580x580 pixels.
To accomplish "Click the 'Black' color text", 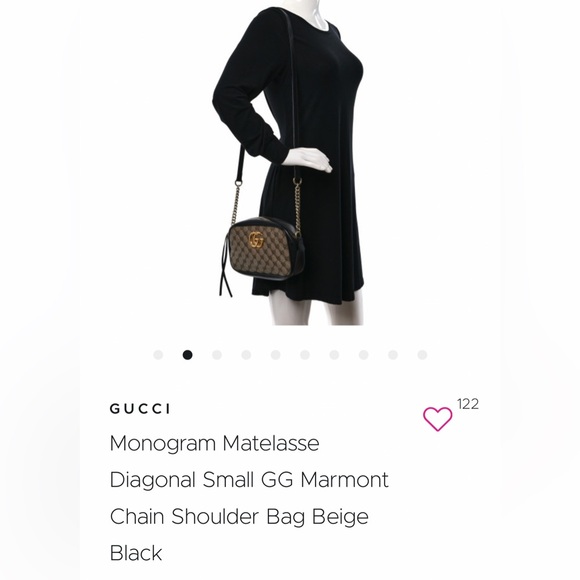I will point(136,553).
